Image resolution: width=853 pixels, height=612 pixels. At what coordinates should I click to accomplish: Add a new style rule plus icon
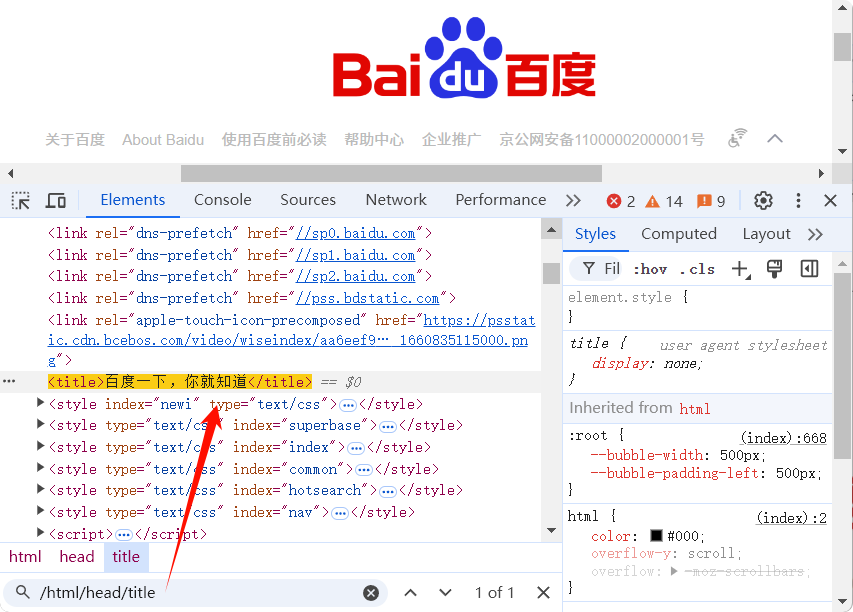[741, 269]
